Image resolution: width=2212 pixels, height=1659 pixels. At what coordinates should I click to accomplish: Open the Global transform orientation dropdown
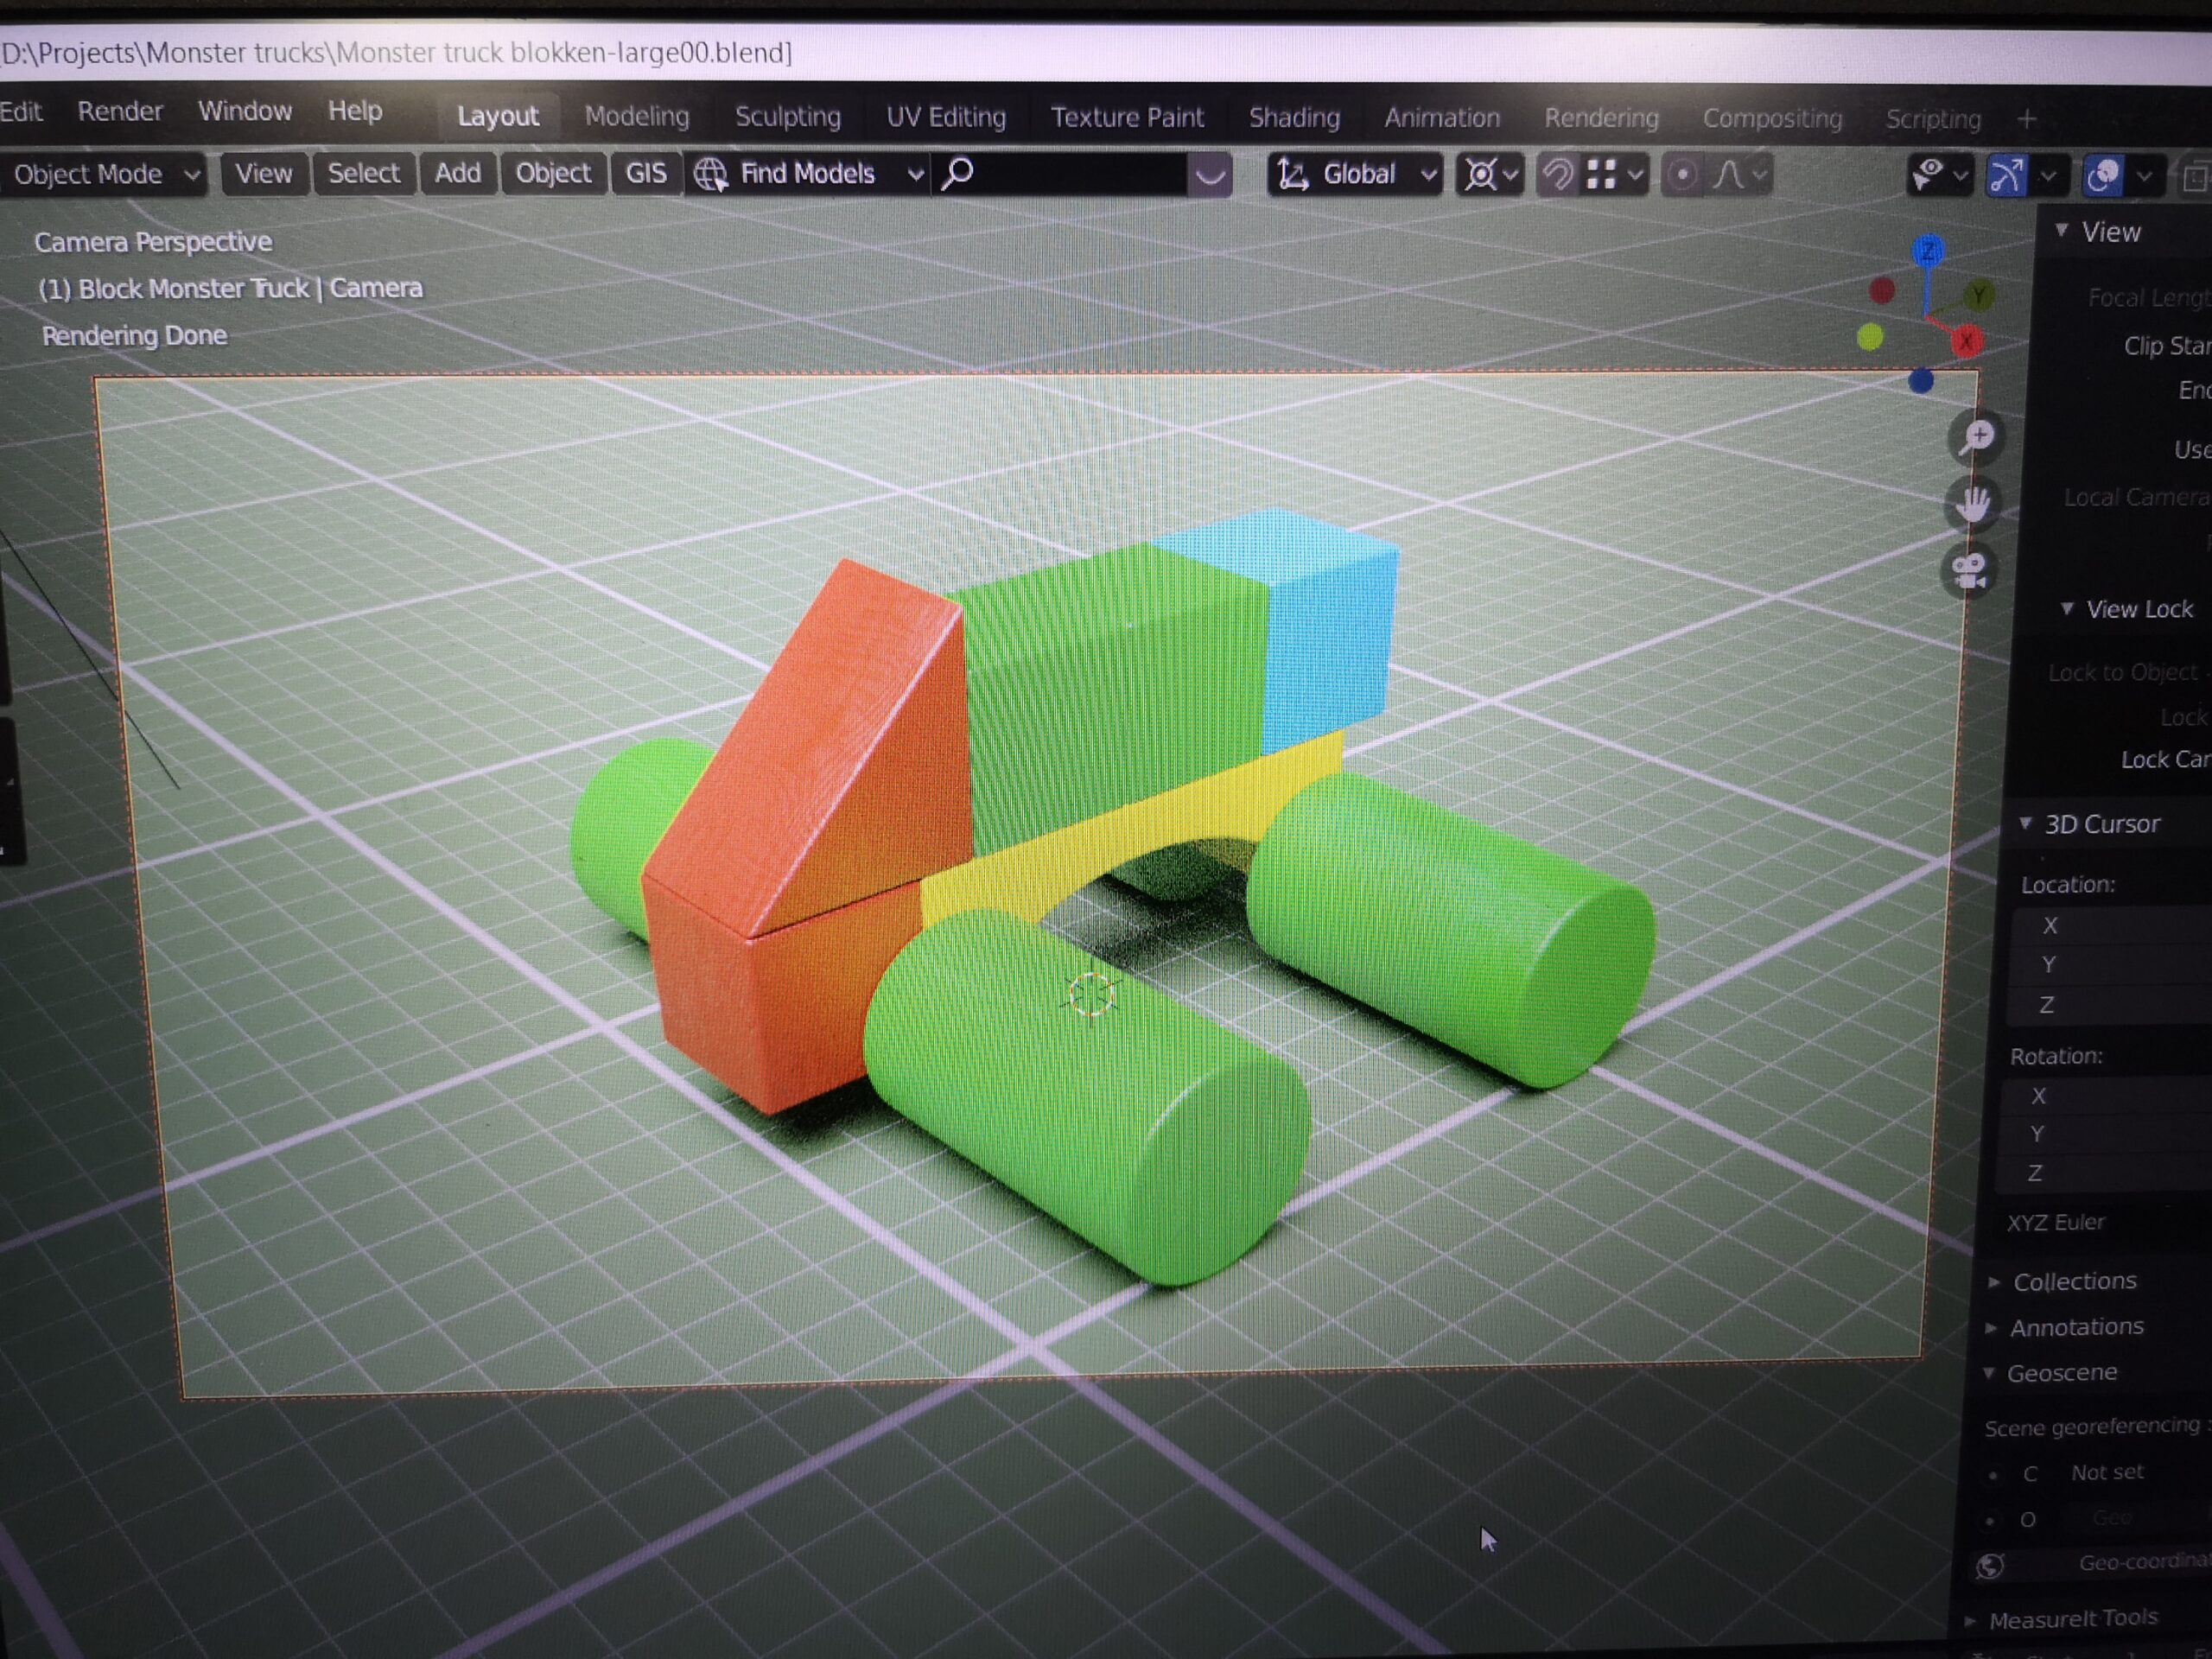1356,175
